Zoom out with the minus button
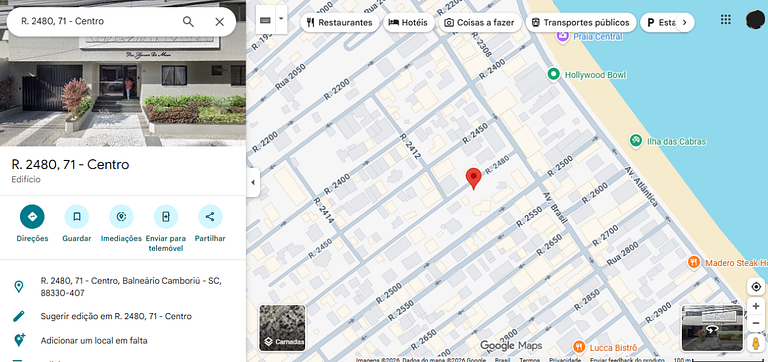 pyautogui.click(x=756, y=323)
